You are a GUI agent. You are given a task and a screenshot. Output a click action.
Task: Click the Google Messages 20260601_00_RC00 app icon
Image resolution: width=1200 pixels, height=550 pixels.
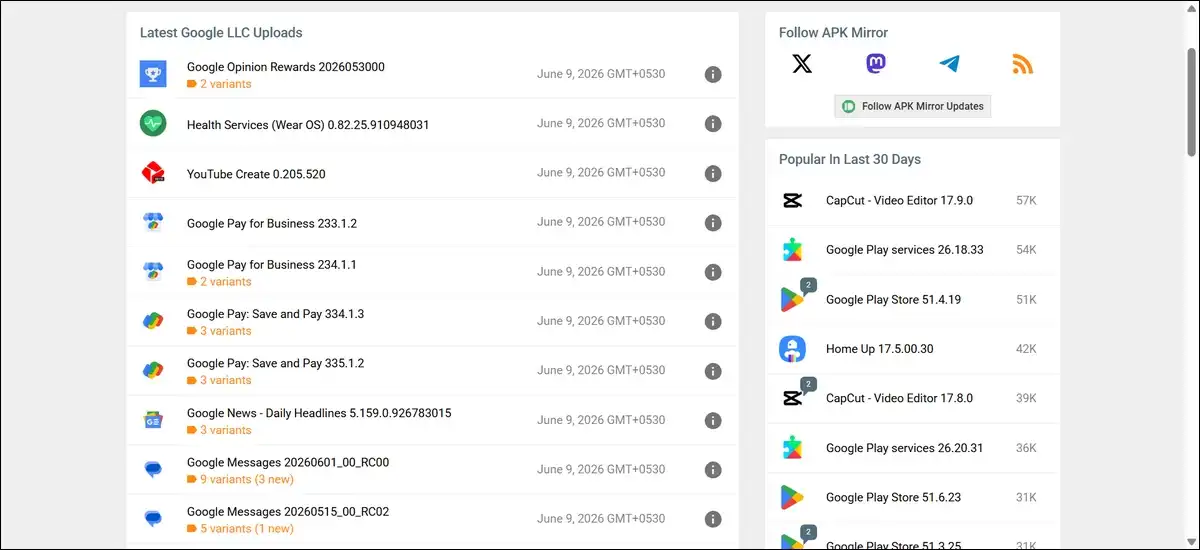pyautogui.click(x=153, y=469)
